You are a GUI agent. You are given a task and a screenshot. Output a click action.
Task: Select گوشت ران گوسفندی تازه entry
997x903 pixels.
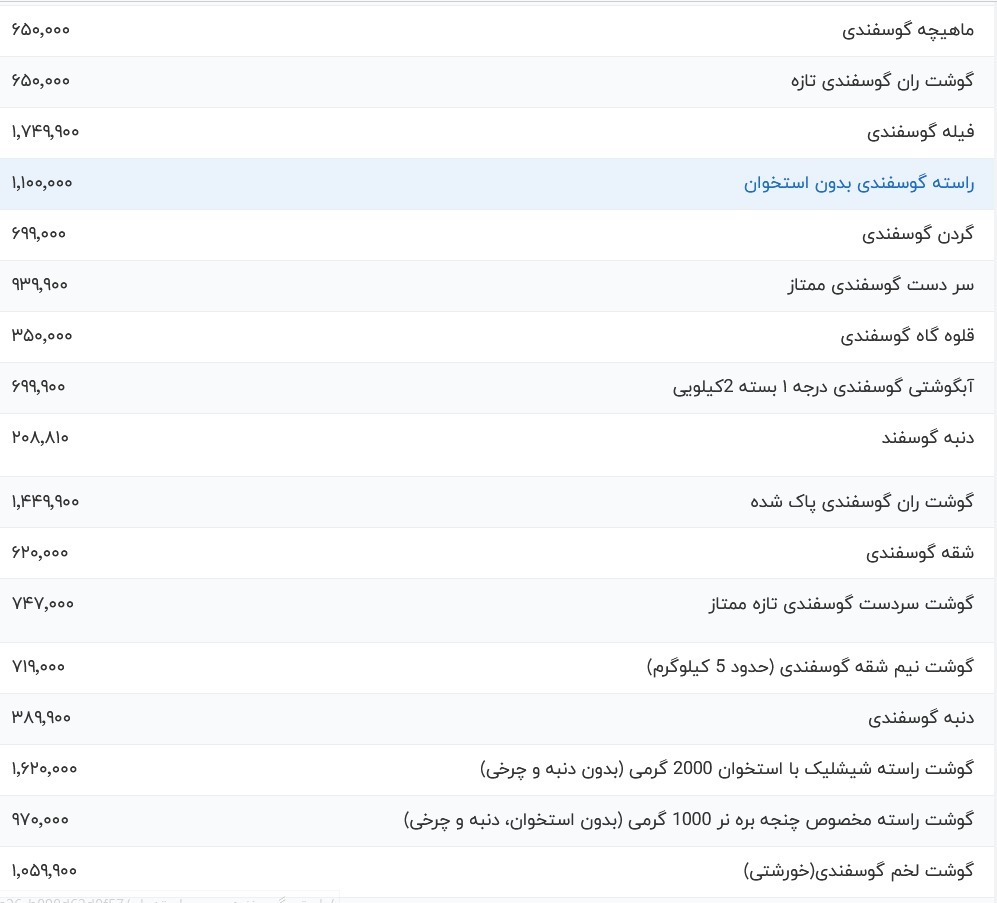coord(500,80)
